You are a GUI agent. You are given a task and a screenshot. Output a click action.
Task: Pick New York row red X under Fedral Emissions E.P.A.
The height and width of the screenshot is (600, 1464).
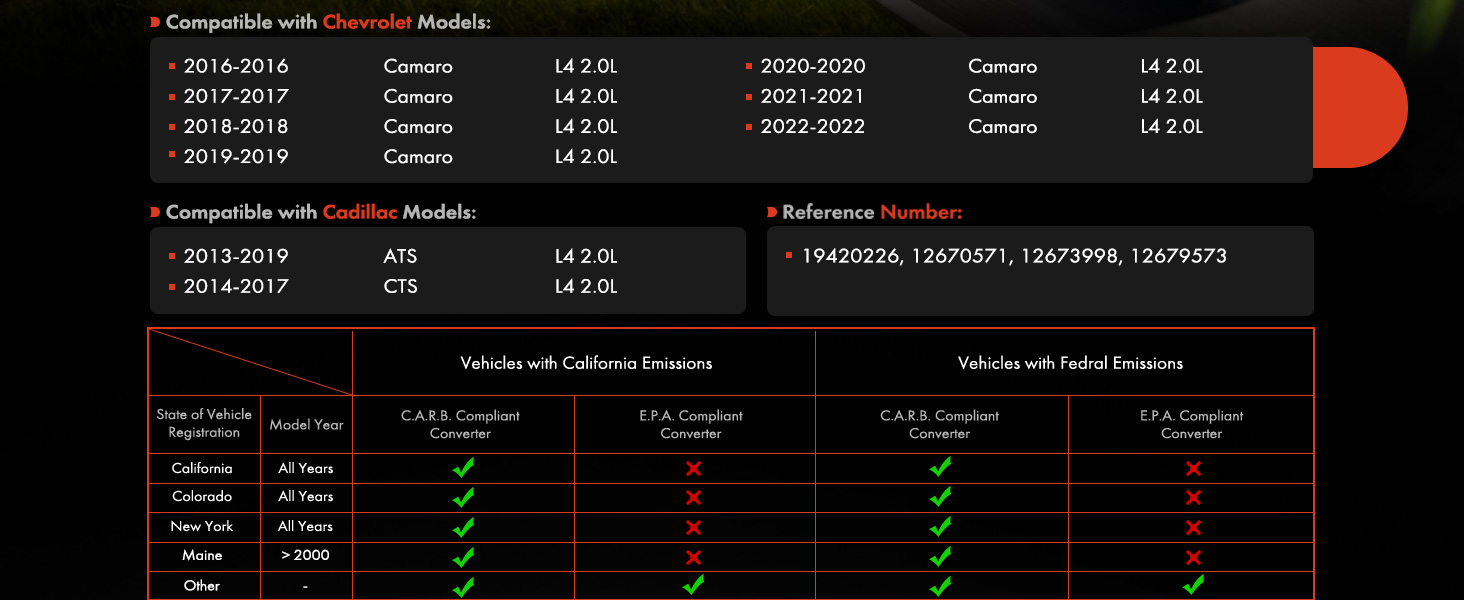pos(1192,527)
